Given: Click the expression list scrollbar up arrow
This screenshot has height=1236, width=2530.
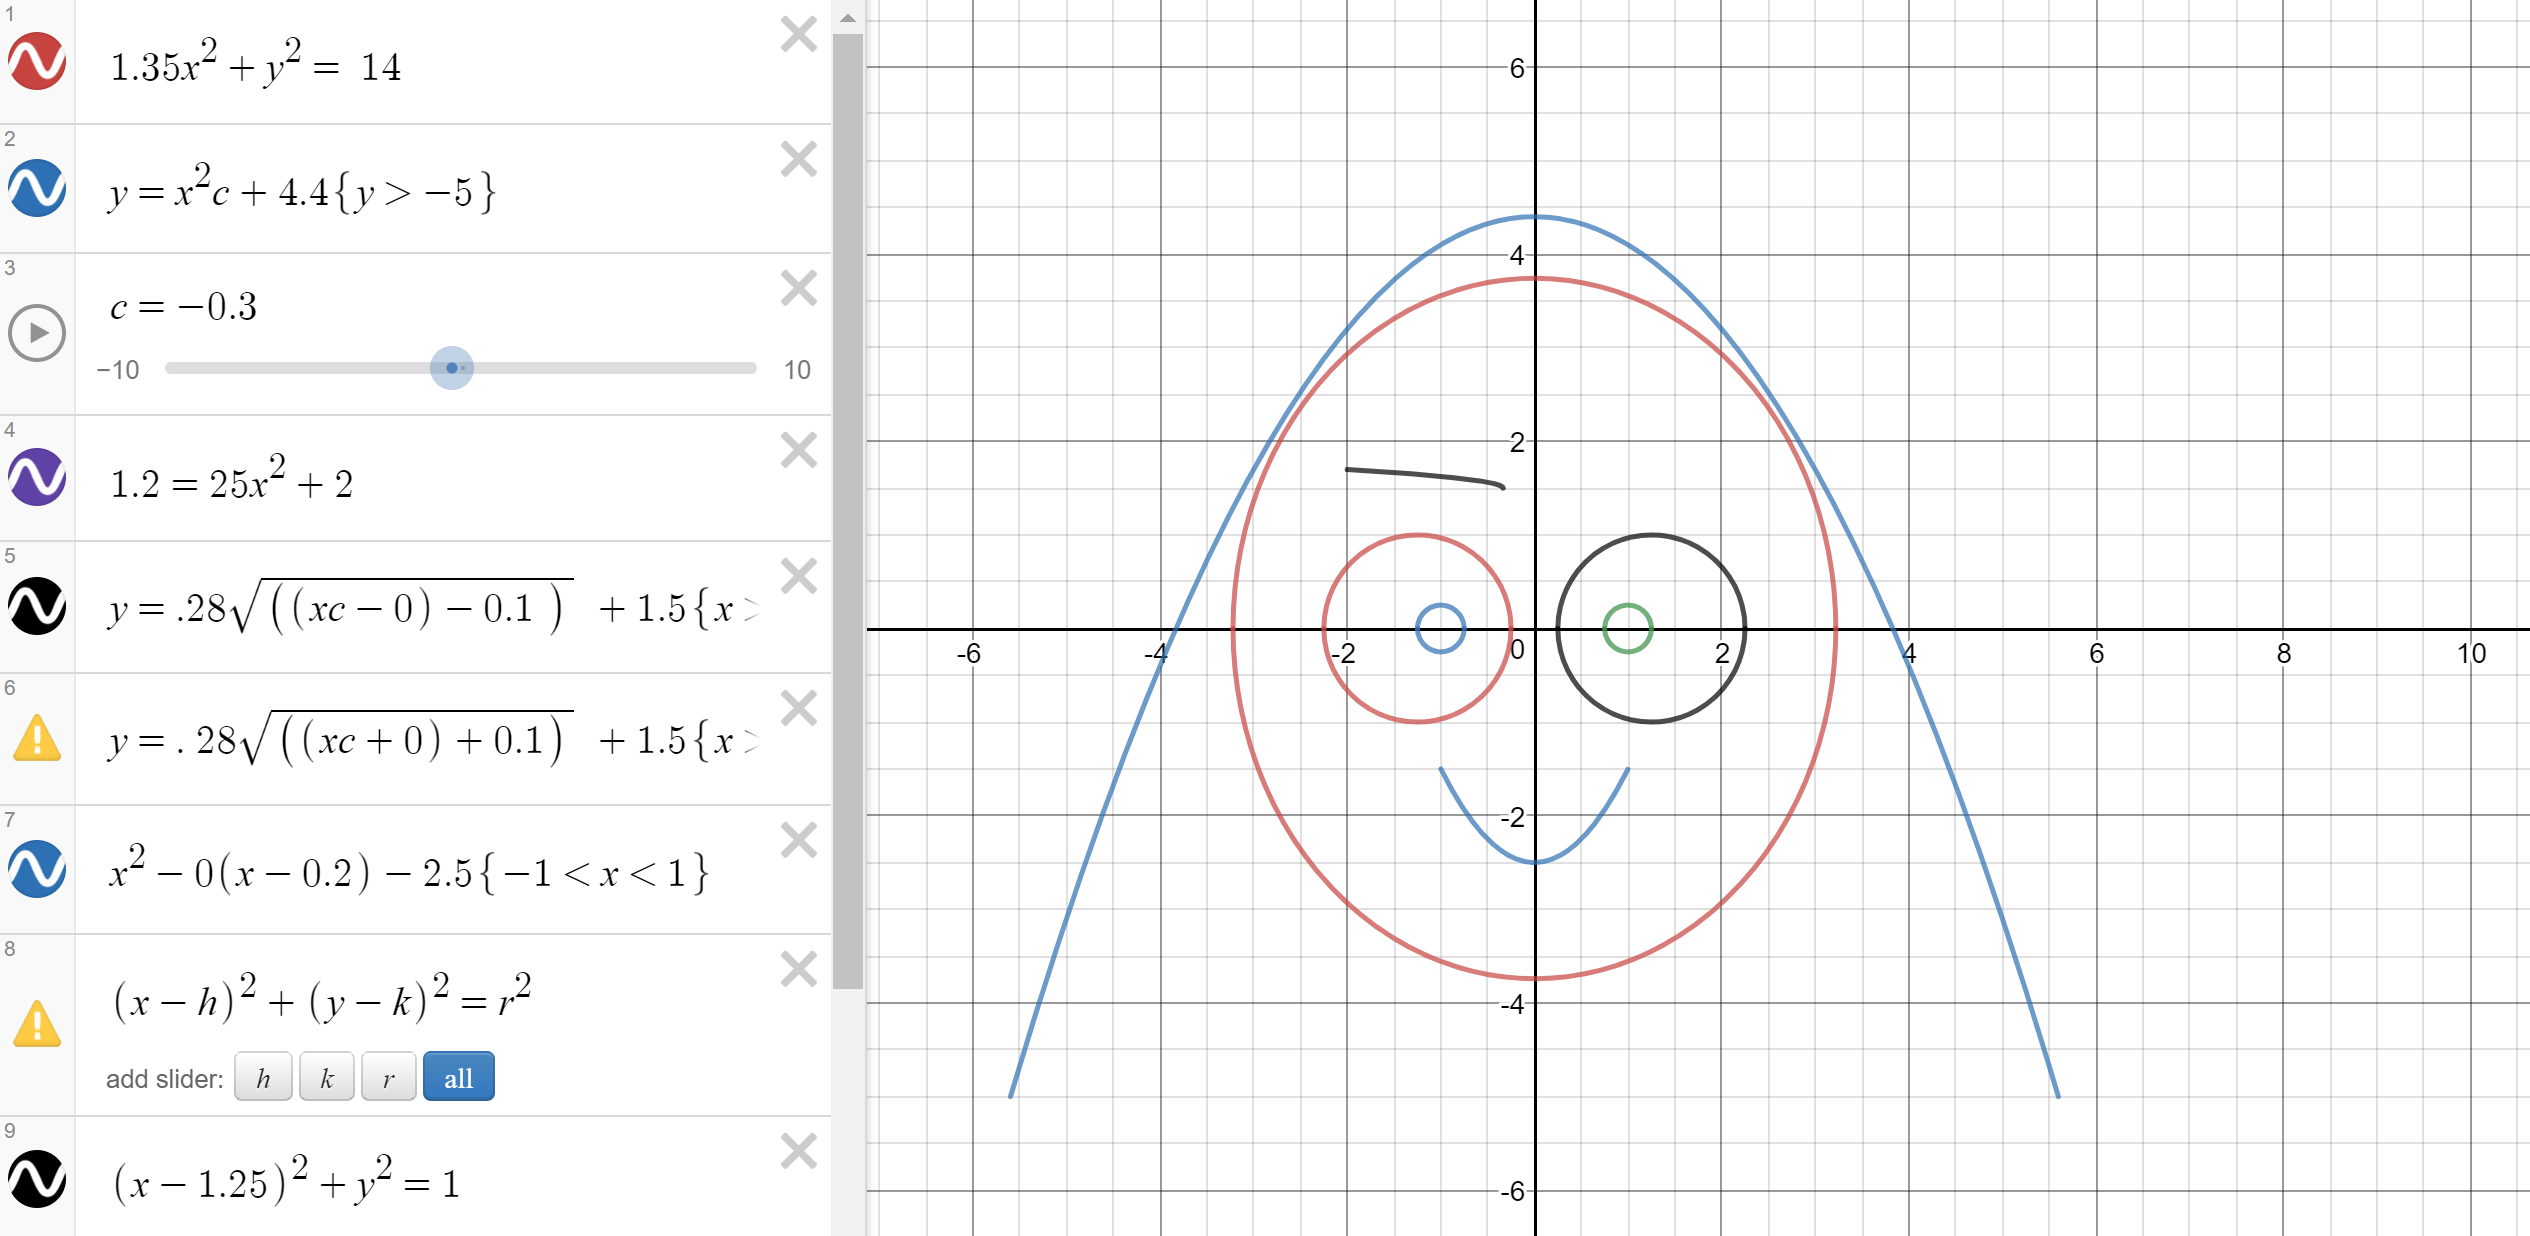Looking at the screenshot, I should (x=848, y=18).
